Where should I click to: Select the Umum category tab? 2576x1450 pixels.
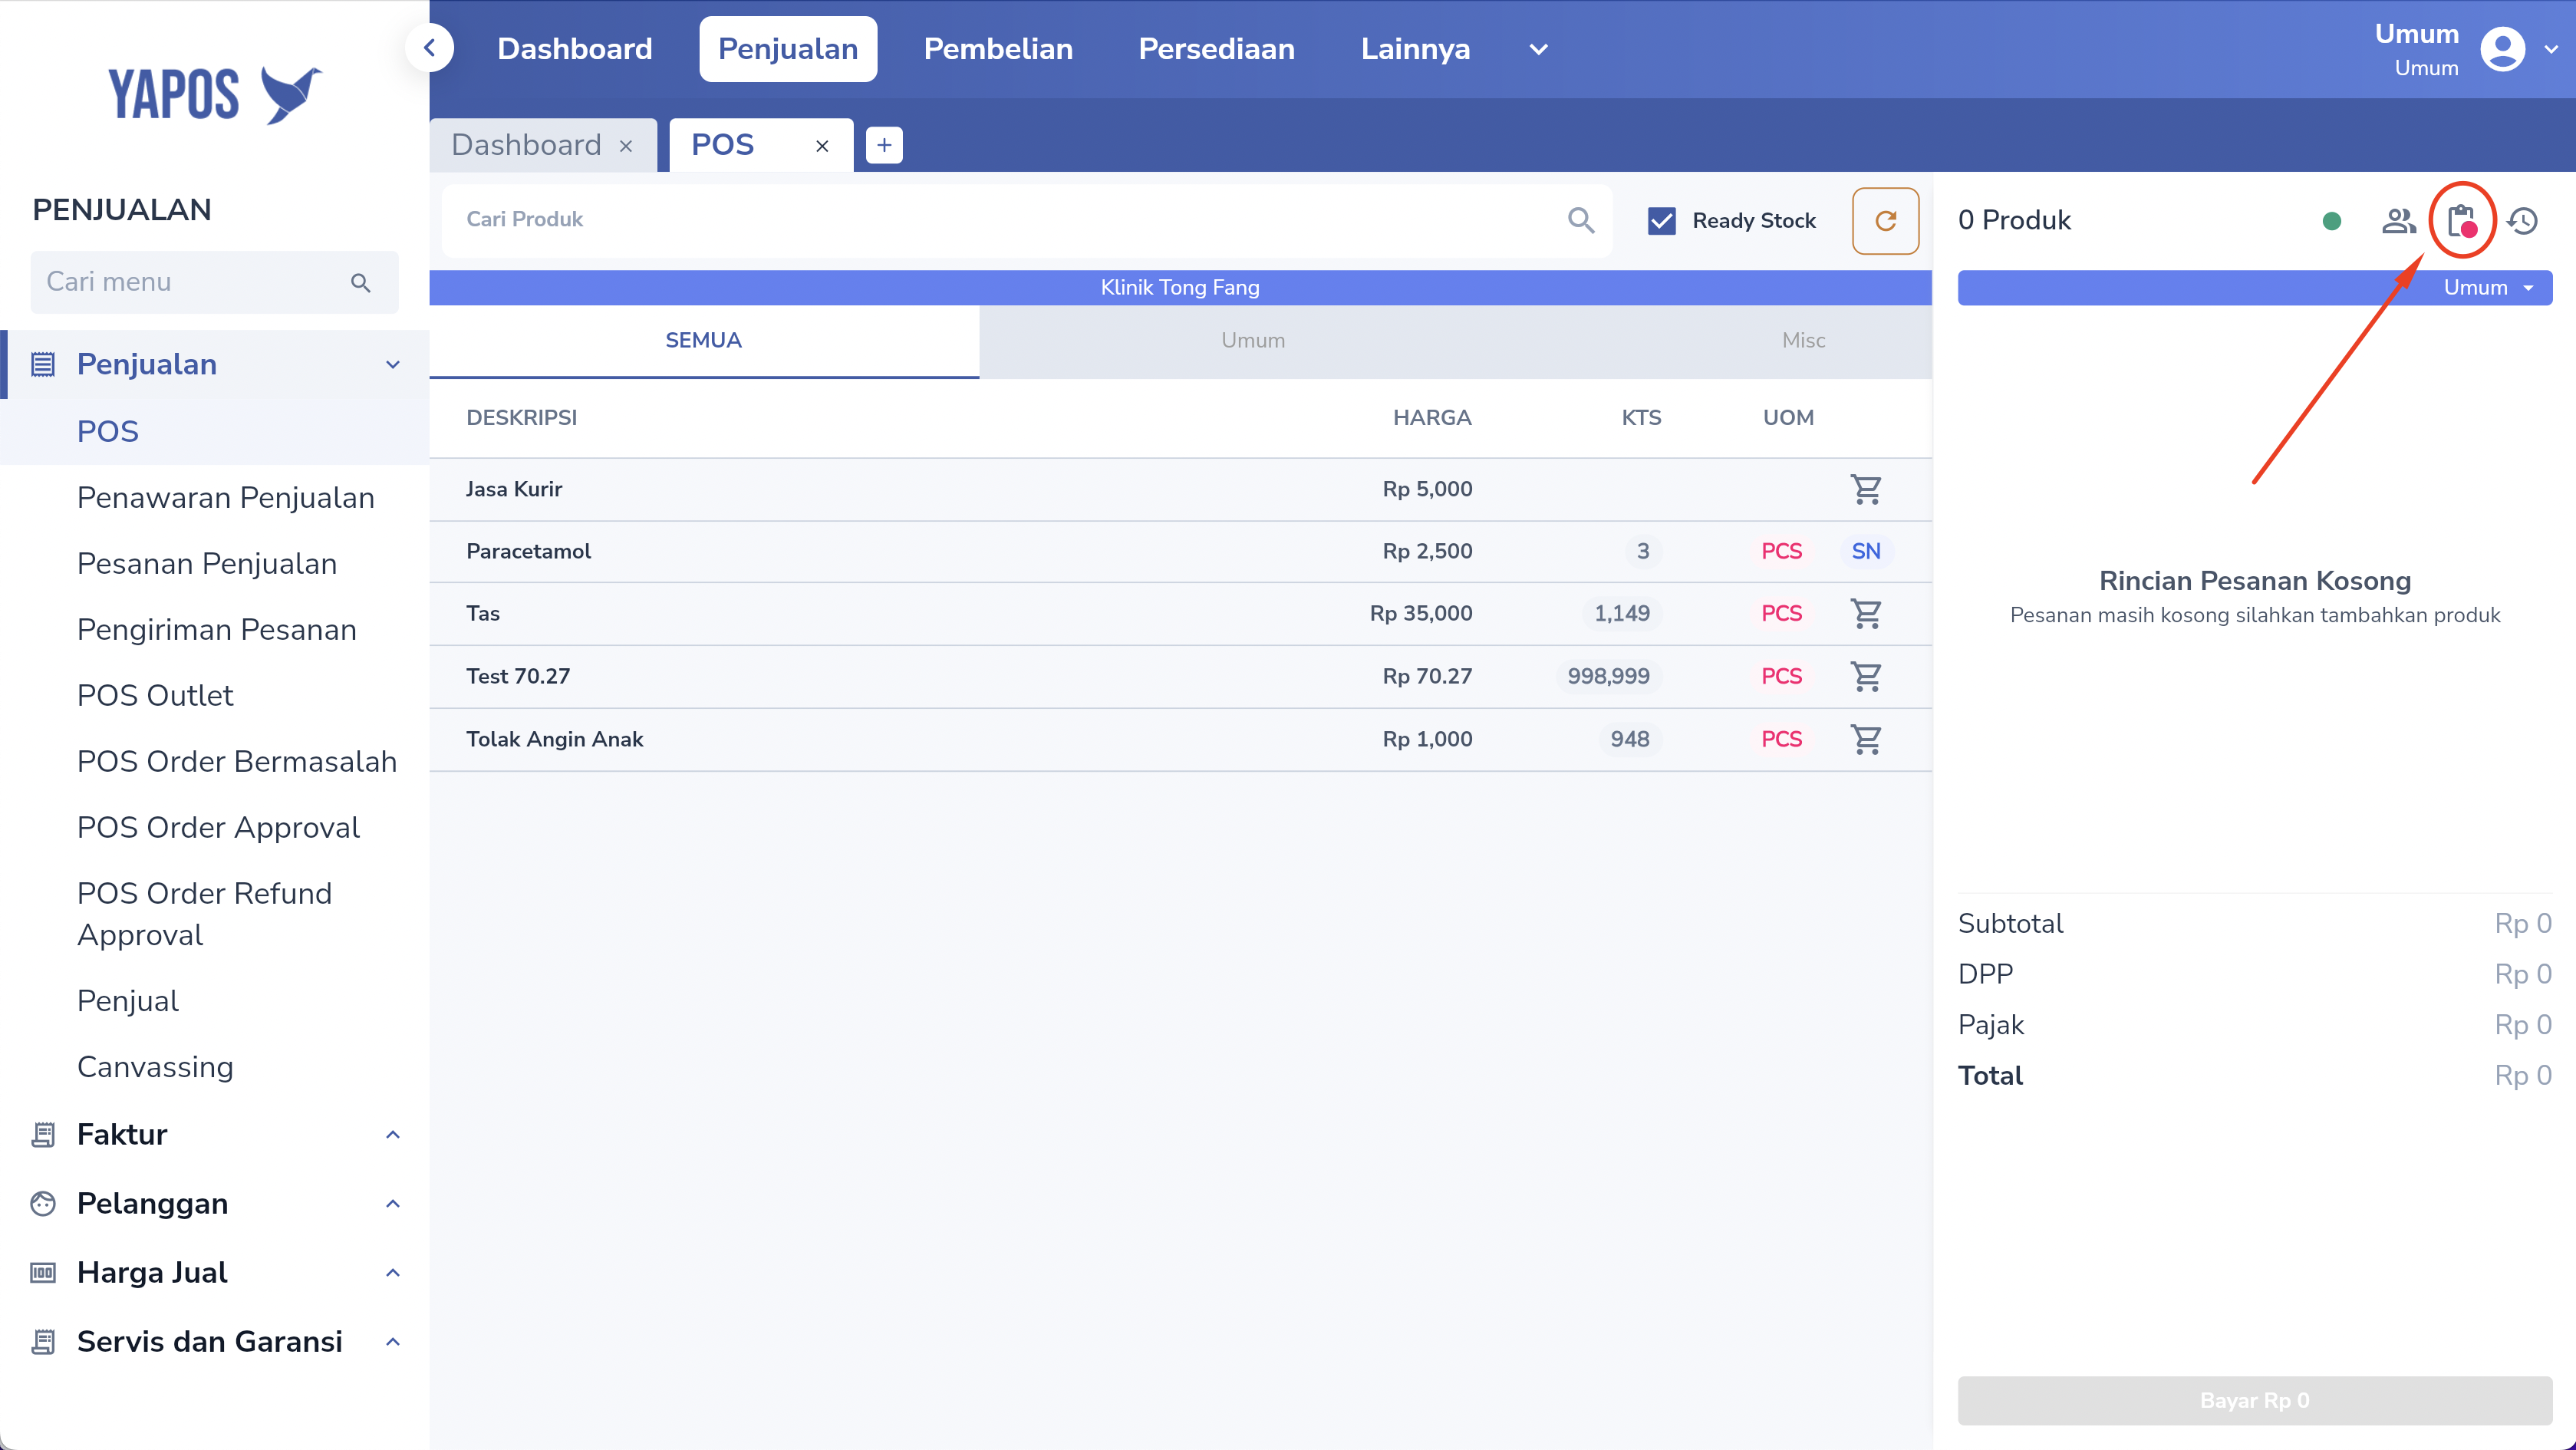point(1253,340)
